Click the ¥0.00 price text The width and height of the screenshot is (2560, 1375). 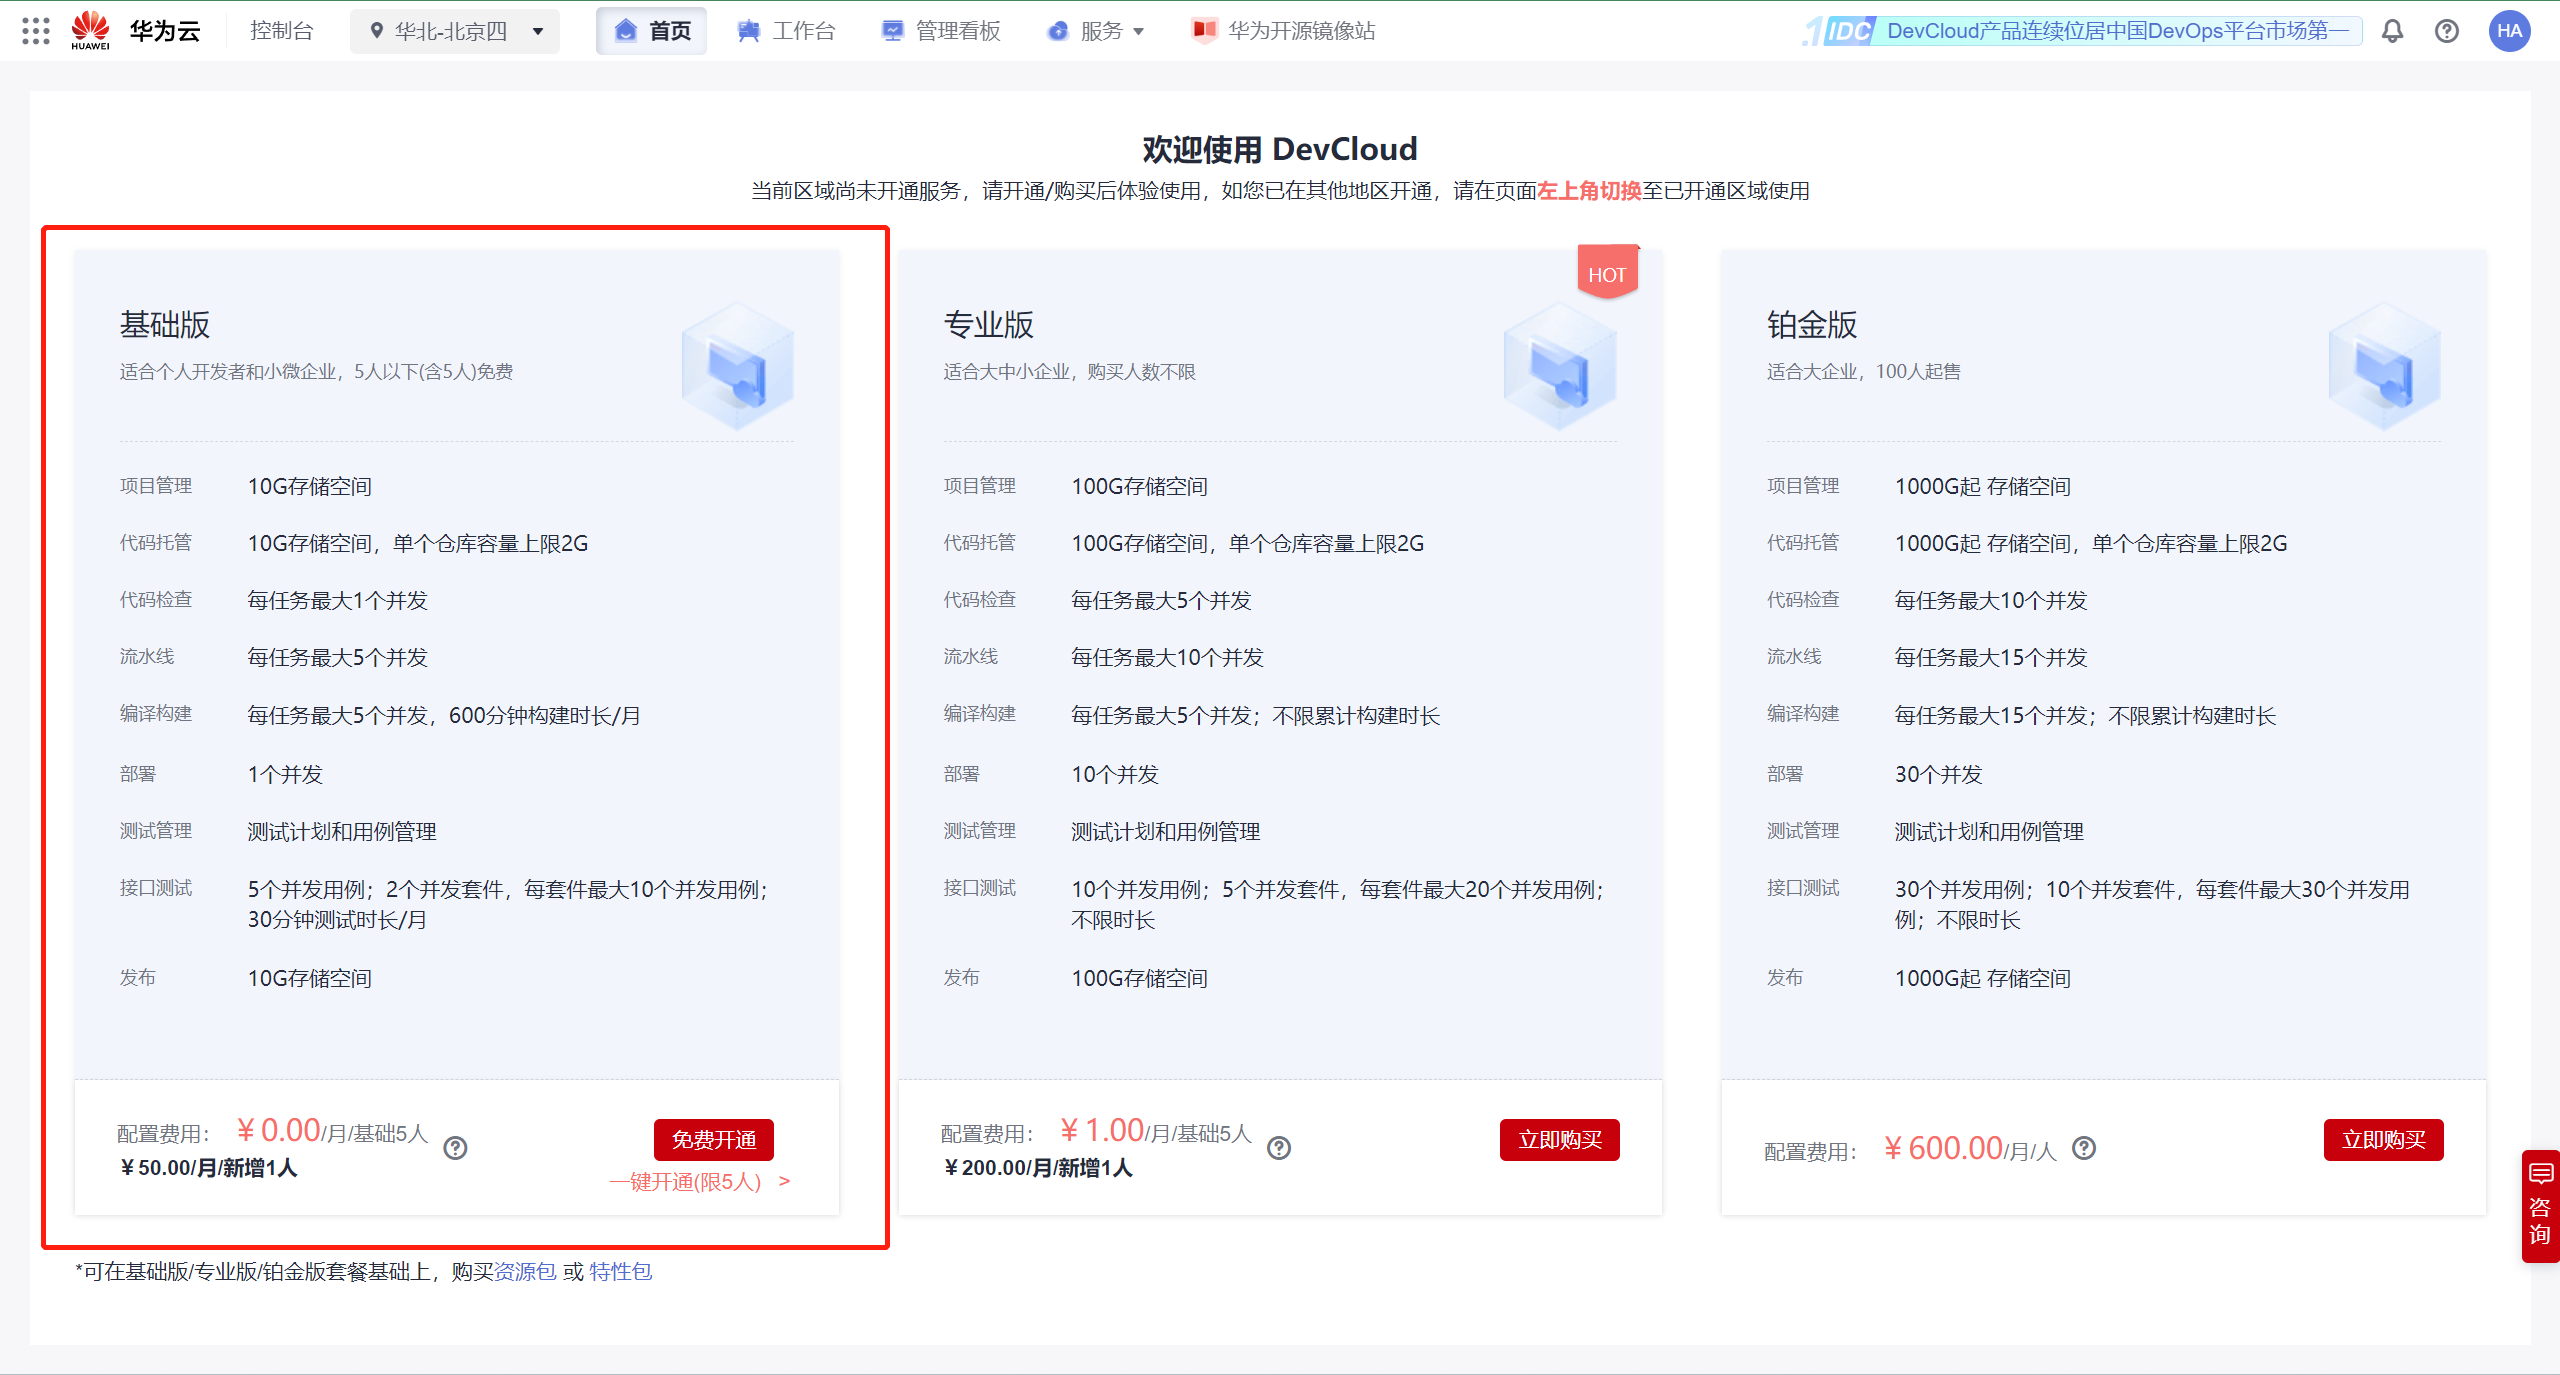tap(278, 1130)
